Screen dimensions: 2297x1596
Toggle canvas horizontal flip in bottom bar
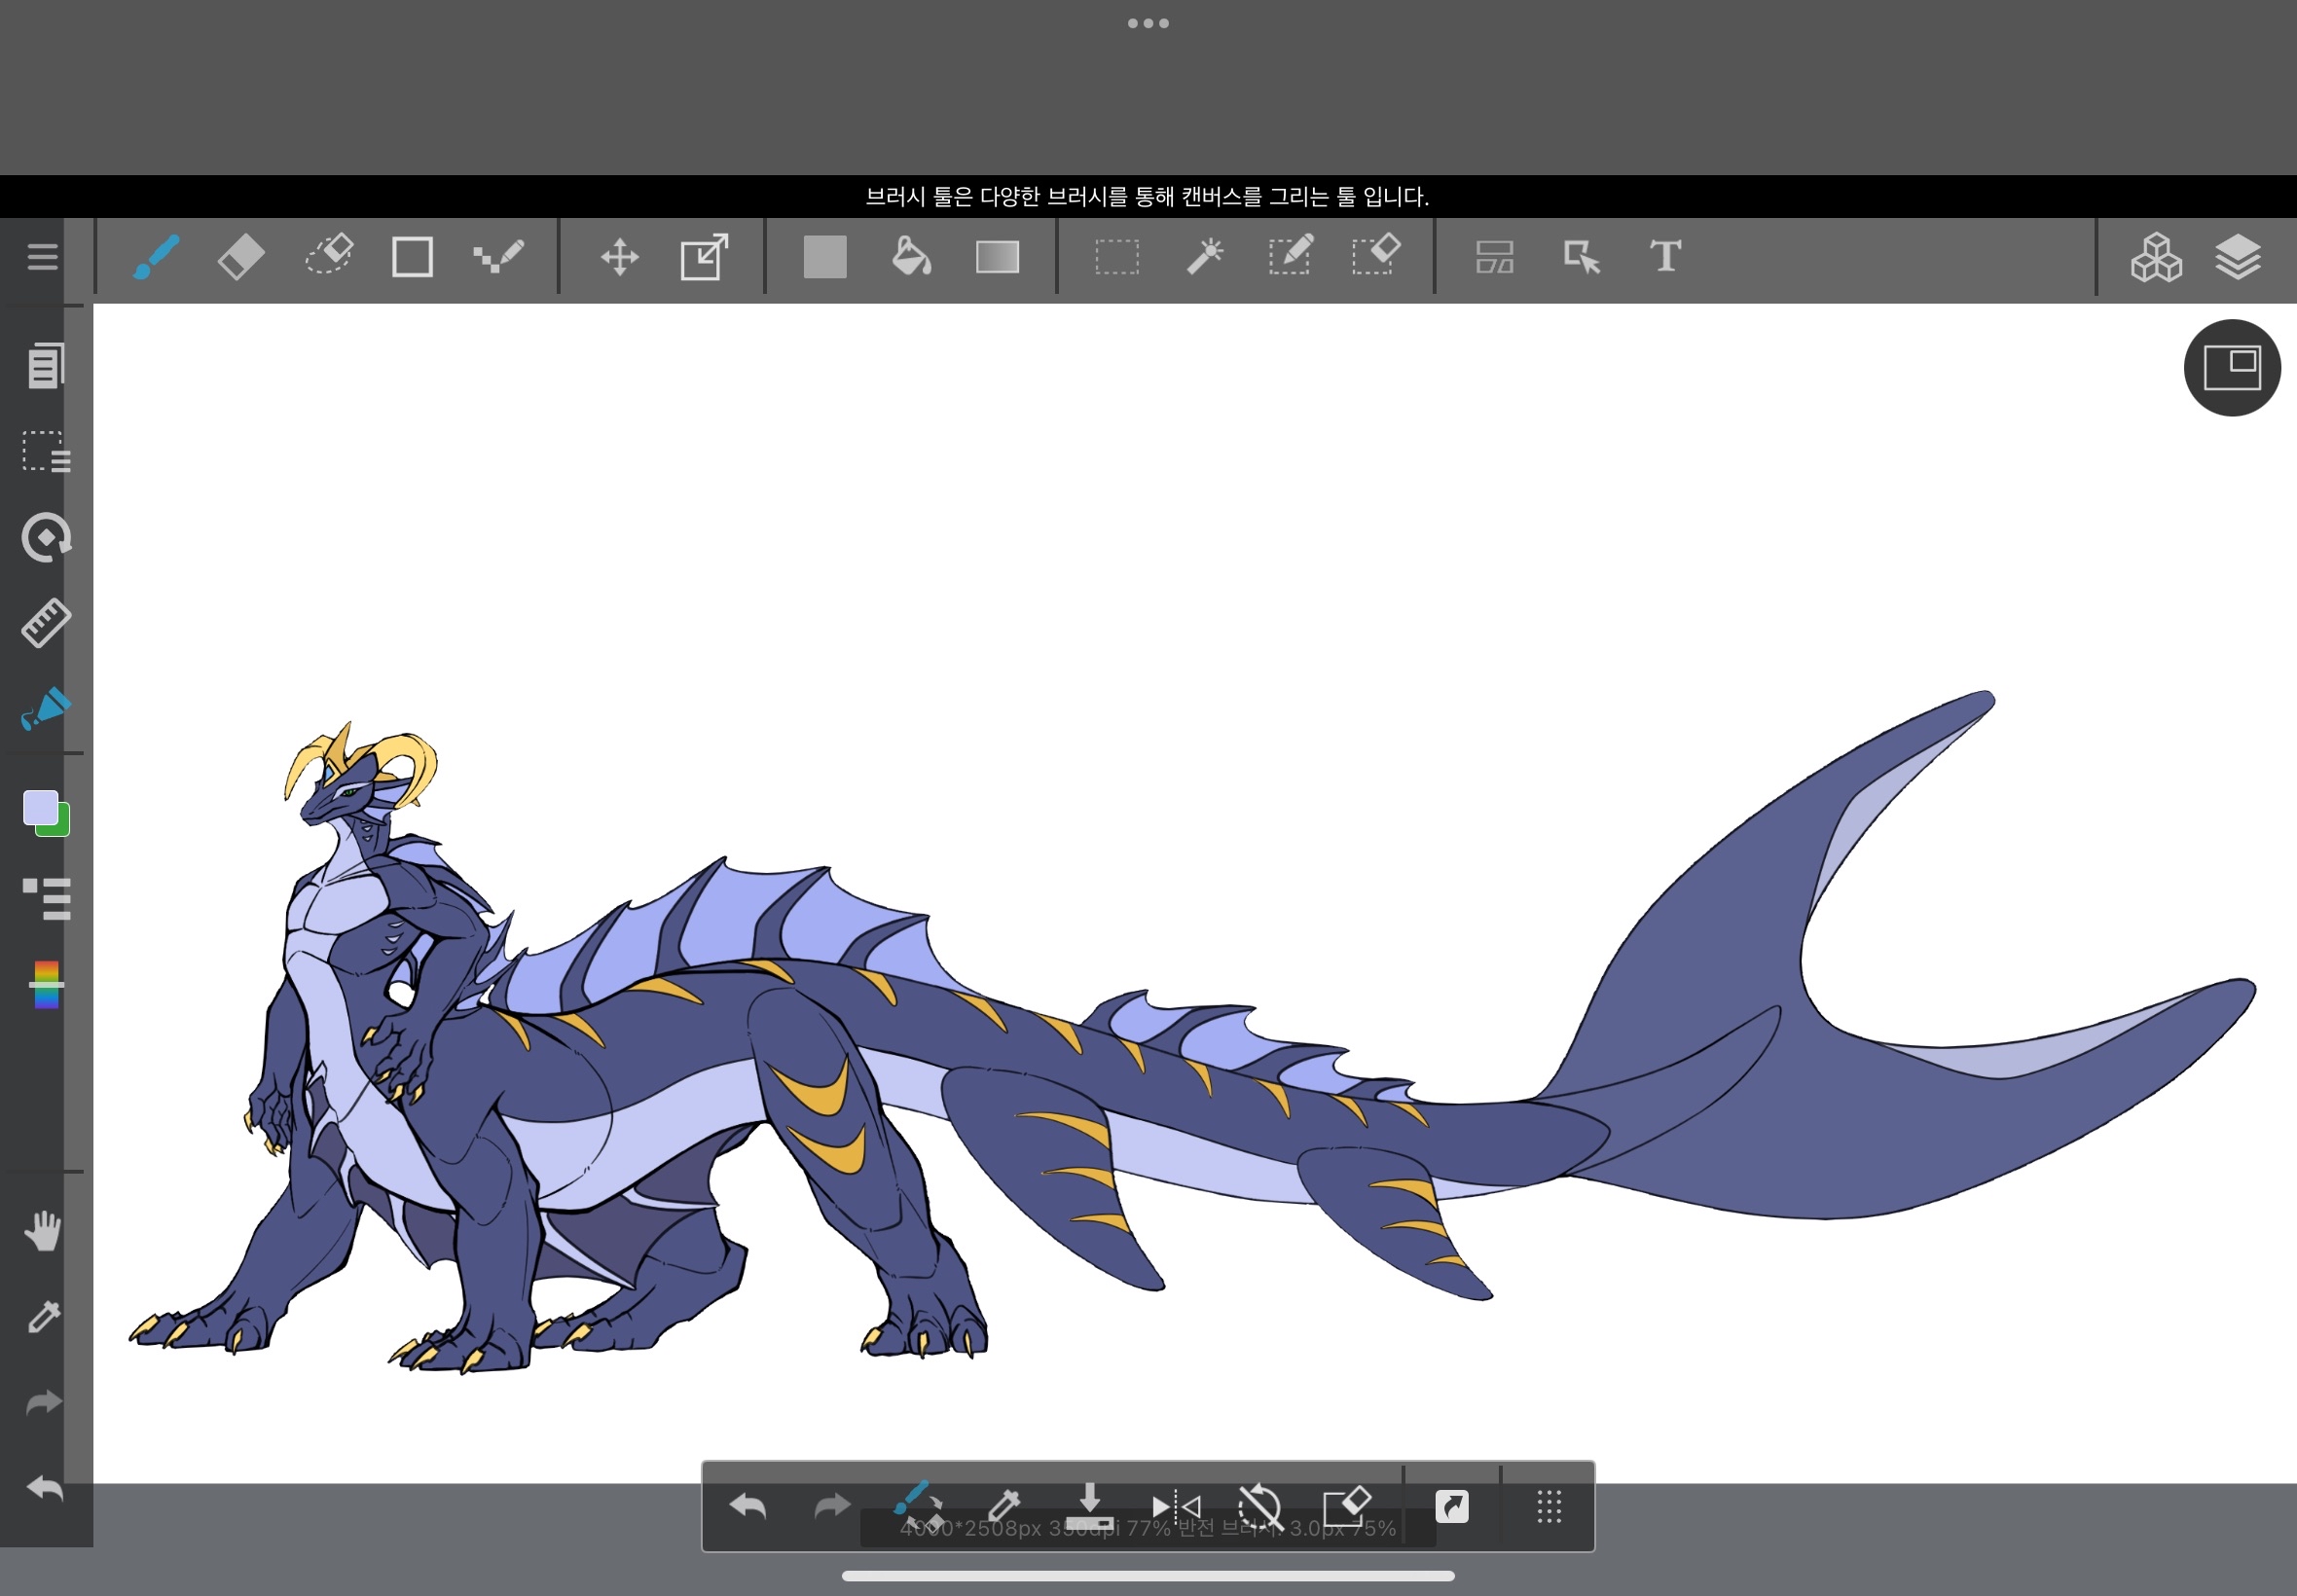click(1176, 1506)
